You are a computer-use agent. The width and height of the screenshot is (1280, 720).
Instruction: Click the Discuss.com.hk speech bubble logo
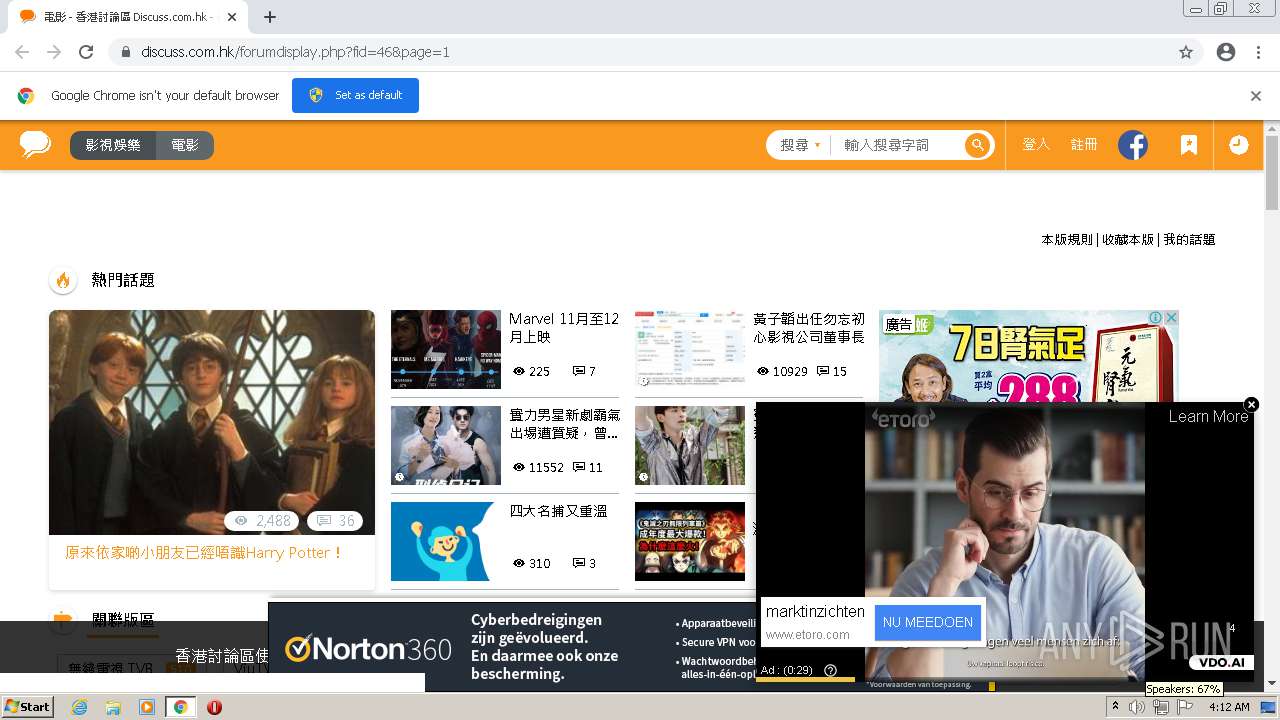click(35, 144)
